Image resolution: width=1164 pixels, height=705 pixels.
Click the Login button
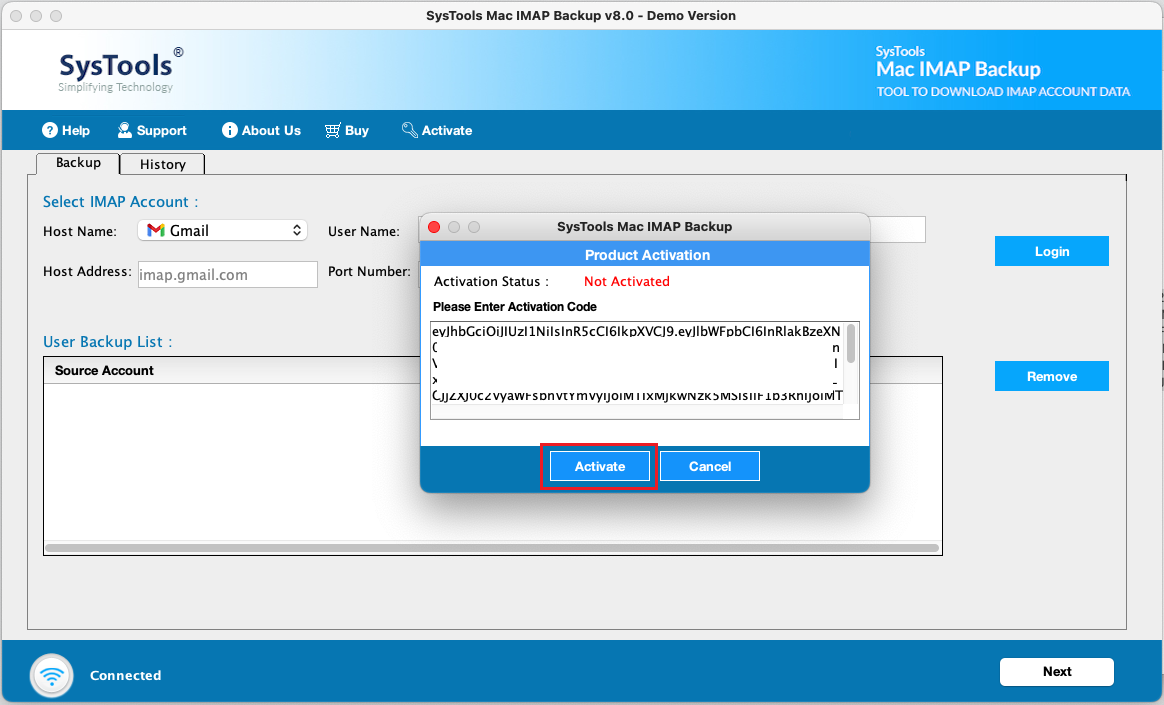(1052, 252)
